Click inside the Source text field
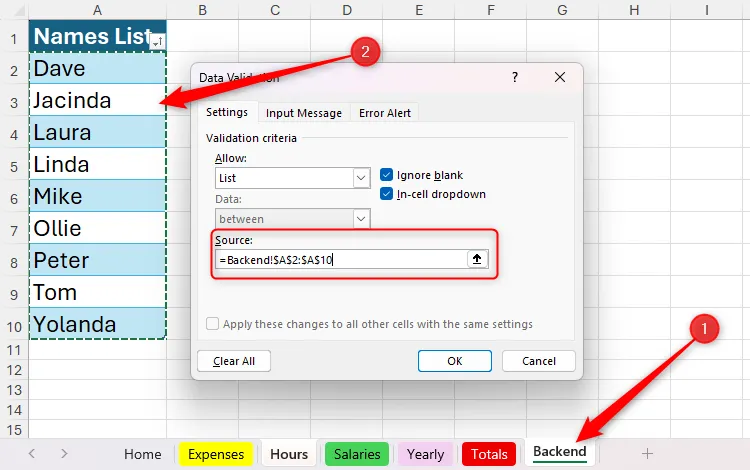The height and width of the screenshot is (470, 750). [340, 259]
